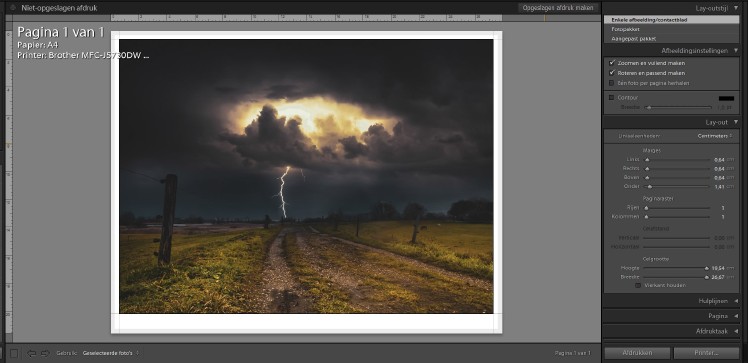Viewport: 748px width, 363px height.
Task: Enable the Contour checkbox
Action: (612, 97)
